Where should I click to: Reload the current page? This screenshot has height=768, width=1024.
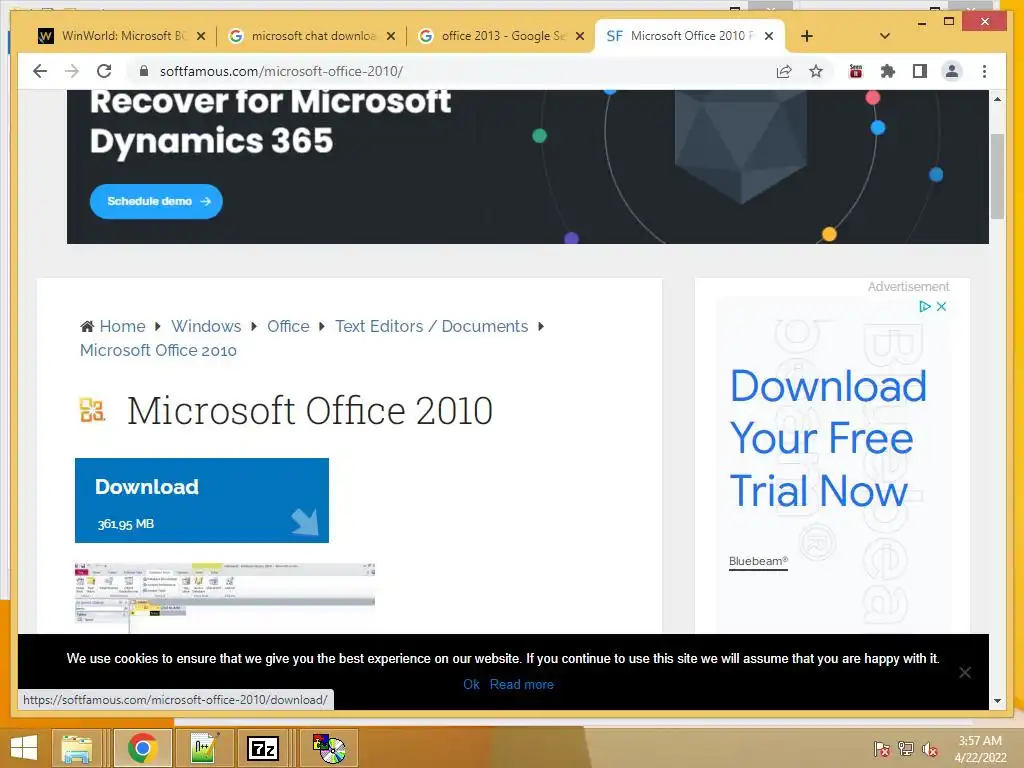(104, 71)
